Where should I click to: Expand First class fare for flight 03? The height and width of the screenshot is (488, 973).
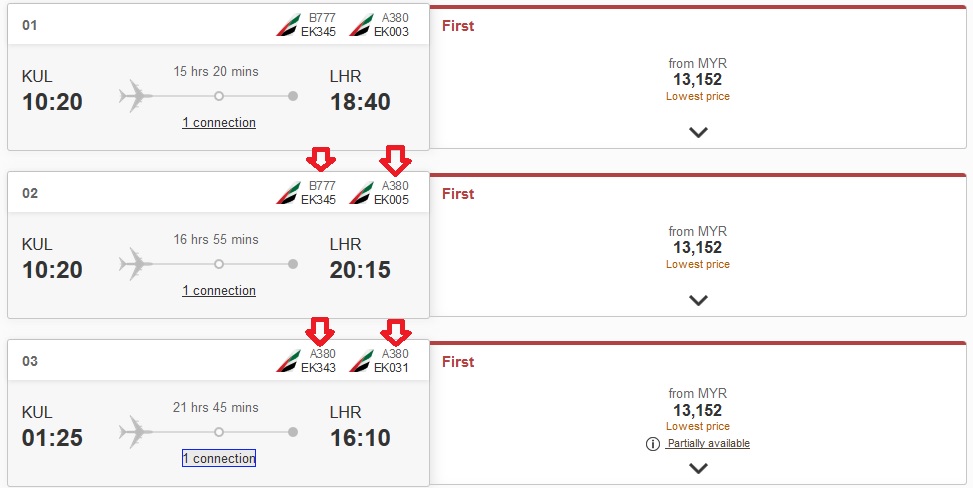698,468
